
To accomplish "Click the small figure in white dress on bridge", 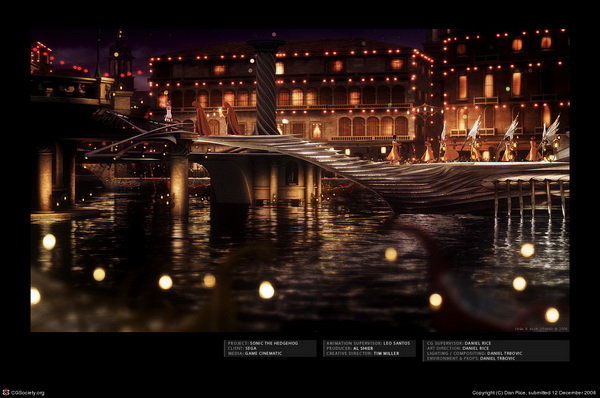I will point(168,111).
